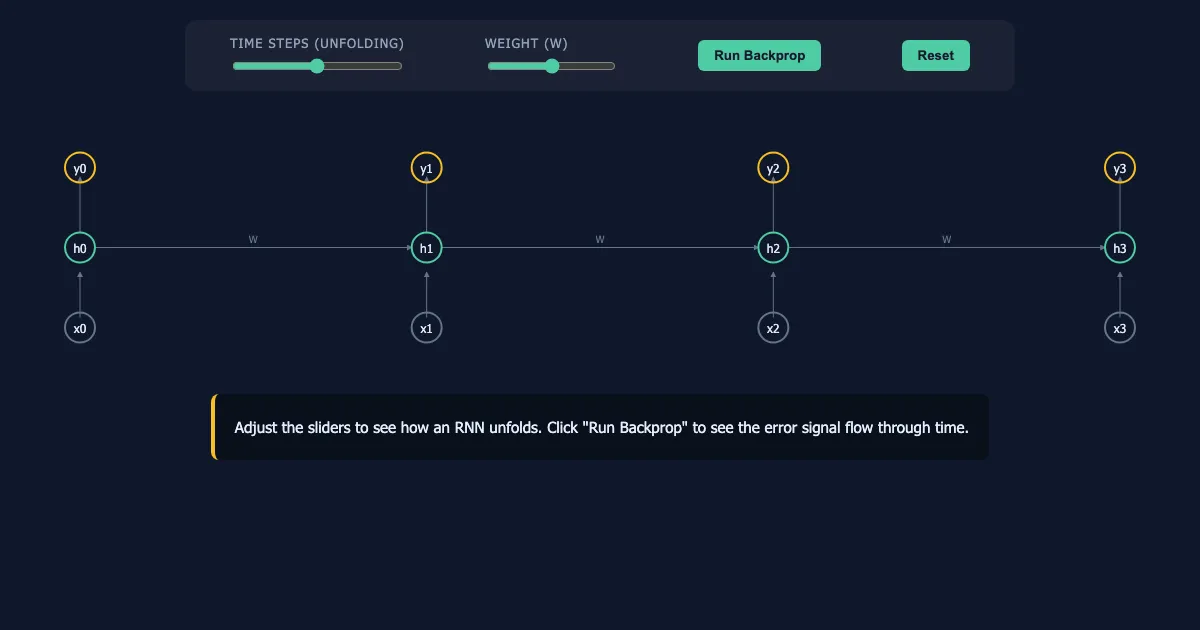Select hidden state node h2
Screen dimensions: 1200x630
tap(773, 248)
